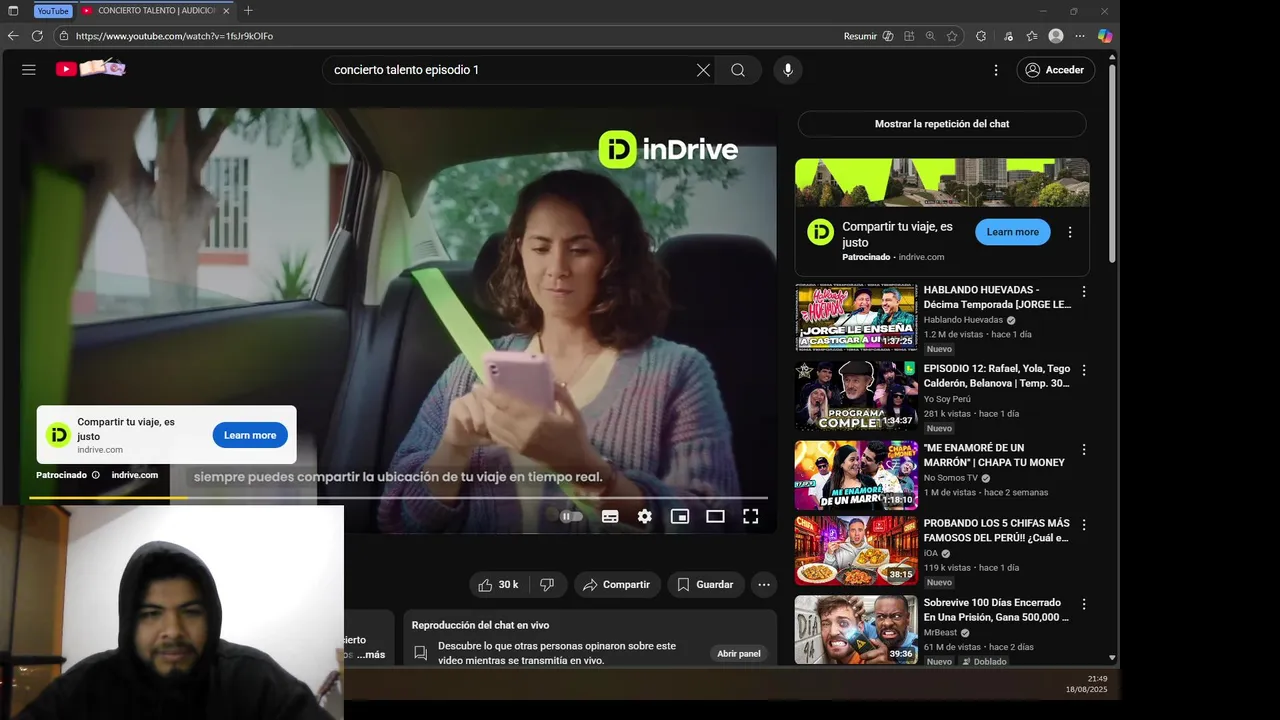The image size is (1280, 720).
Task: Open browser favorites list icon
Action: (1032, 36)
